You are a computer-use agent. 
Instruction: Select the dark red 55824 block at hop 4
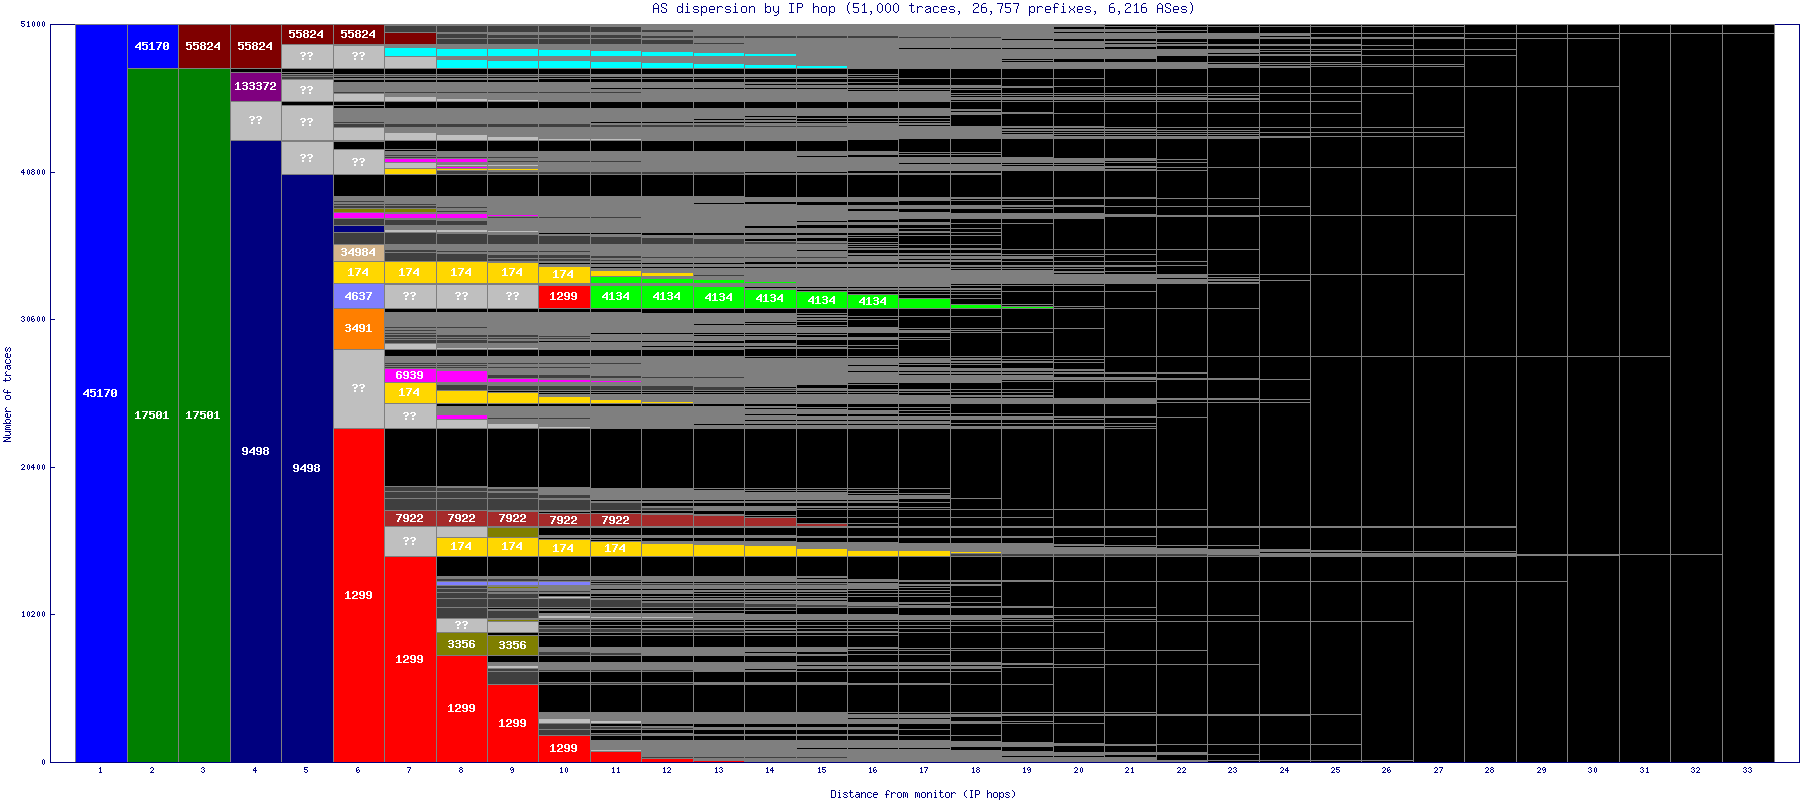[255, 46]
